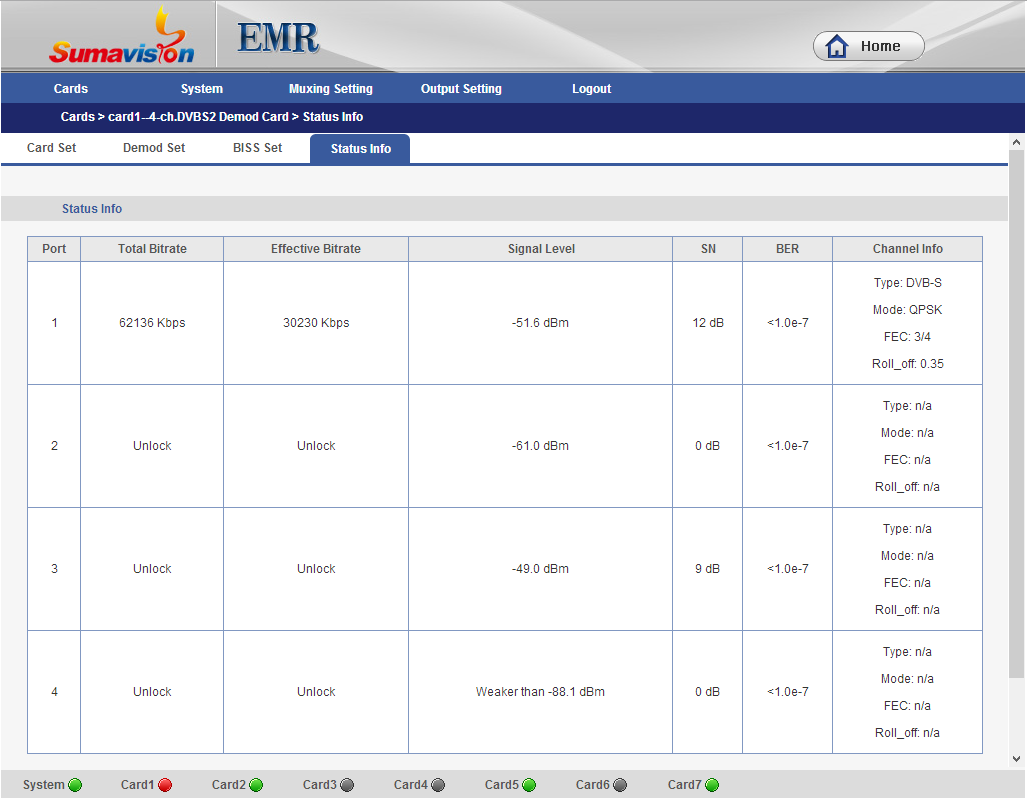Open the Output Setting menu
The image size is (1027, 798).
click(461, 88)
